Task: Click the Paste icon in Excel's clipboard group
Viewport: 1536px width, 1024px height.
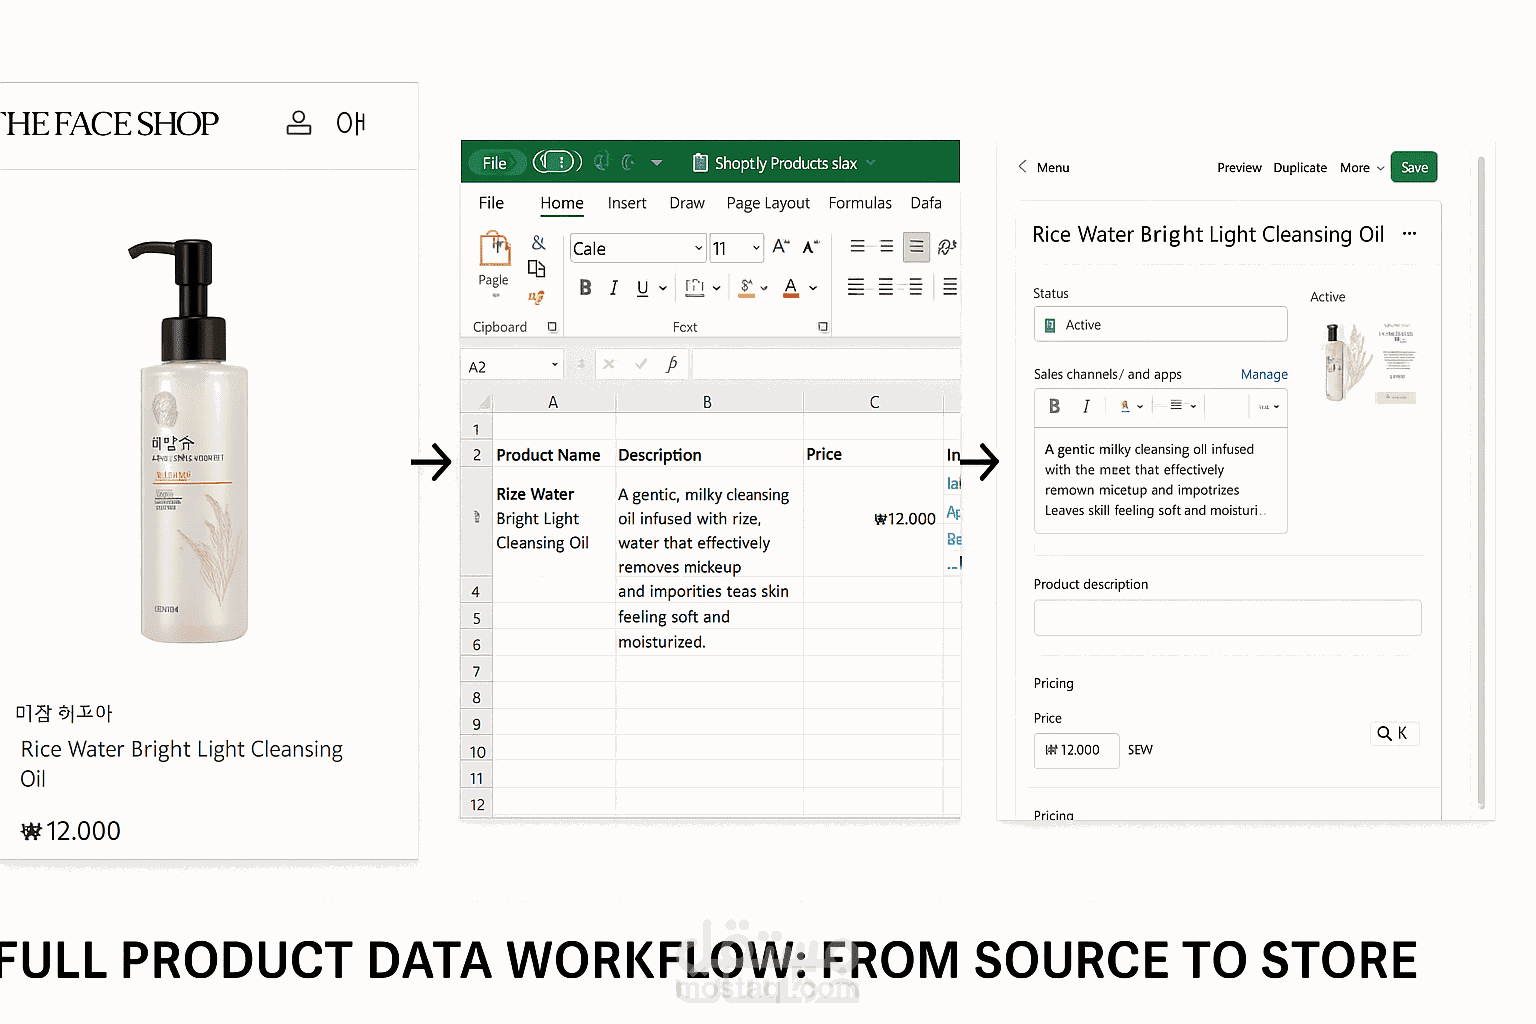Action: pyautogui.click(x=495, y=249)
